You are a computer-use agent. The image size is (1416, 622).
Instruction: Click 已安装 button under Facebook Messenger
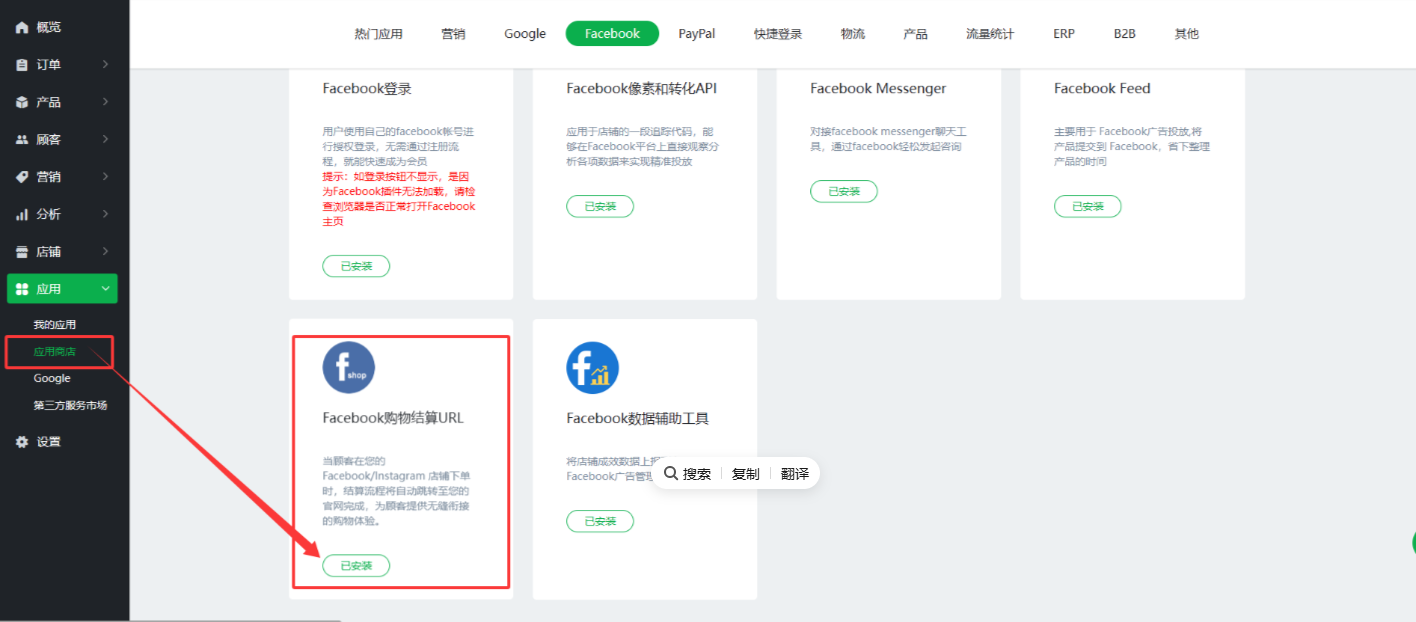click(x=843, y=191)
